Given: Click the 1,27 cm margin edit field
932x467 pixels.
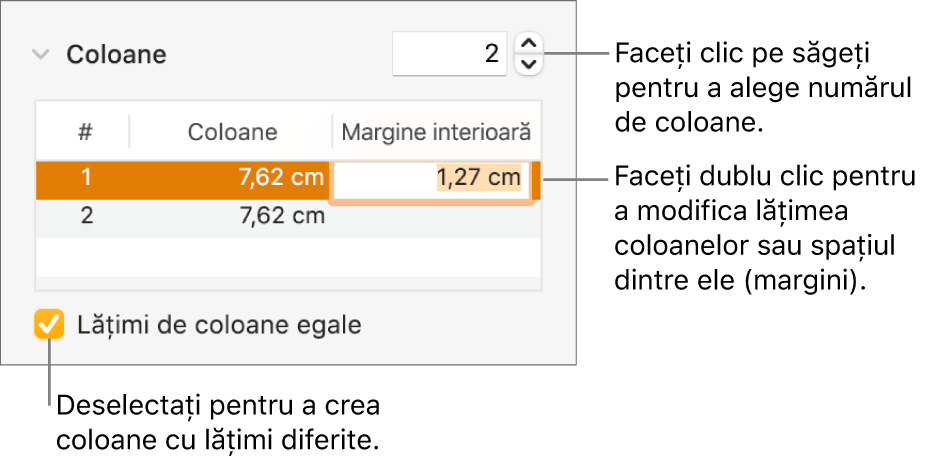Looking at the screenshot, I should point(432,180).
